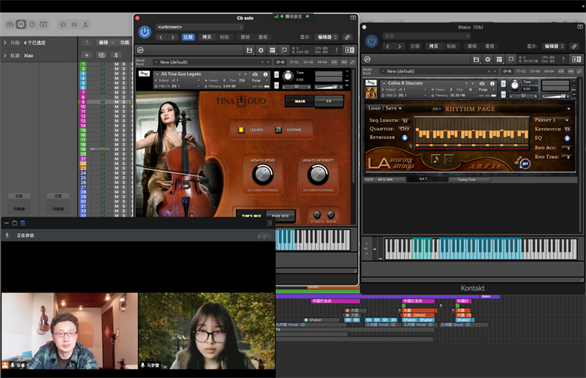
Task: Toggle Quantize Off value on Rhythm Page
Action: click(x=404, y=129)
